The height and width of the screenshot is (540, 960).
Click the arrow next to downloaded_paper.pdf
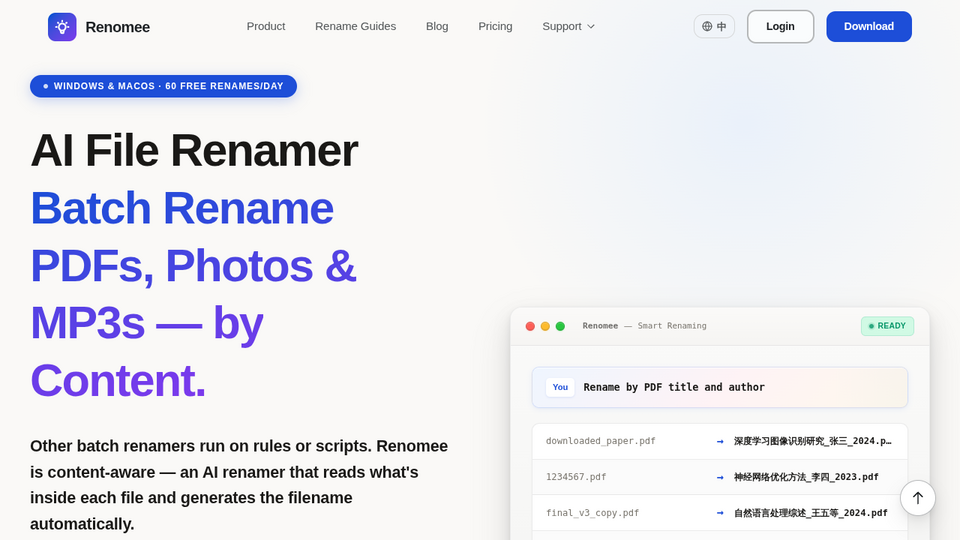(x=720, y=441)
